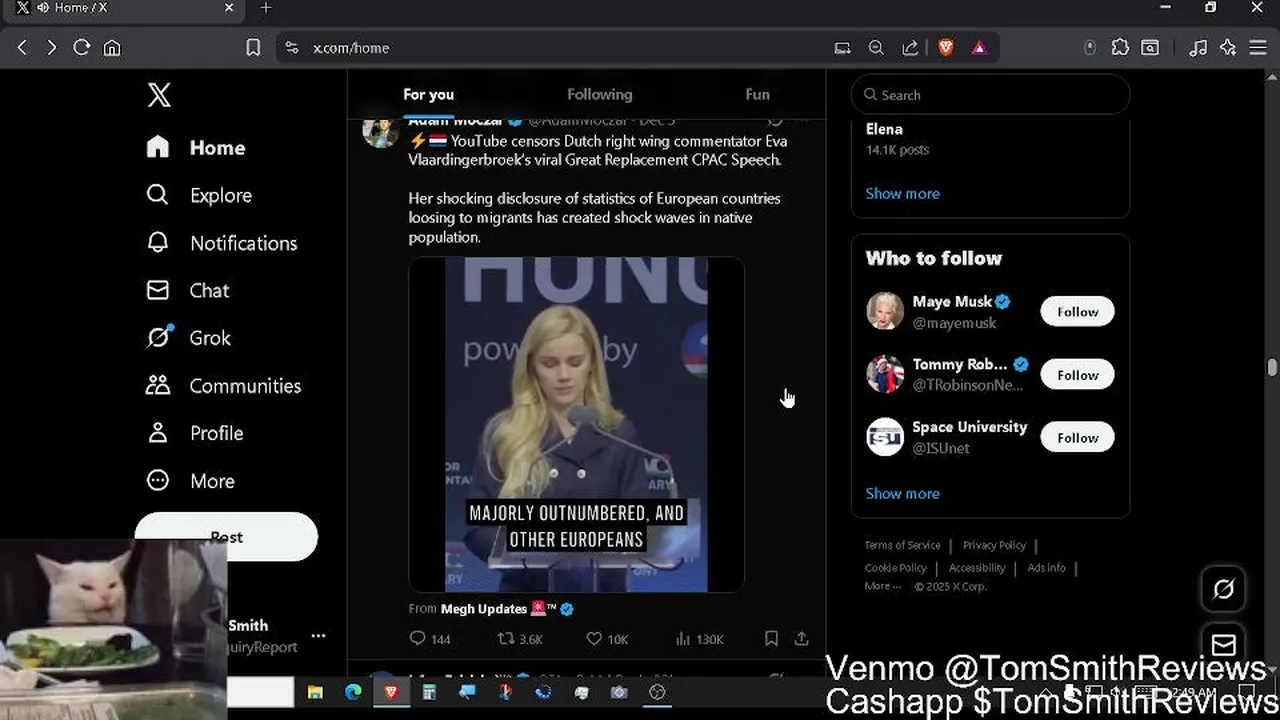Open the Privacy Policy link

(x=994, y=545)
